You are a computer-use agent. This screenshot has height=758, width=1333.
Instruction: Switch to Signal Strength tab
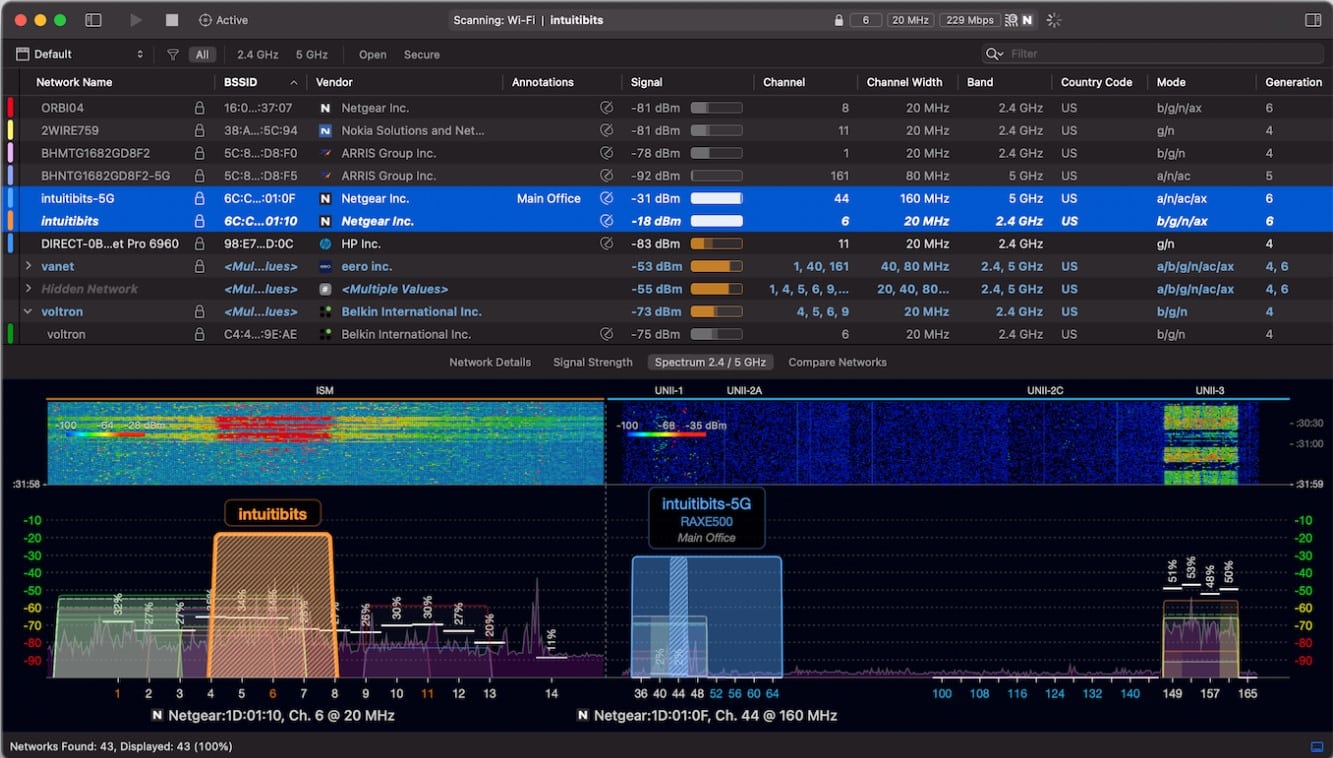(593, 362)
